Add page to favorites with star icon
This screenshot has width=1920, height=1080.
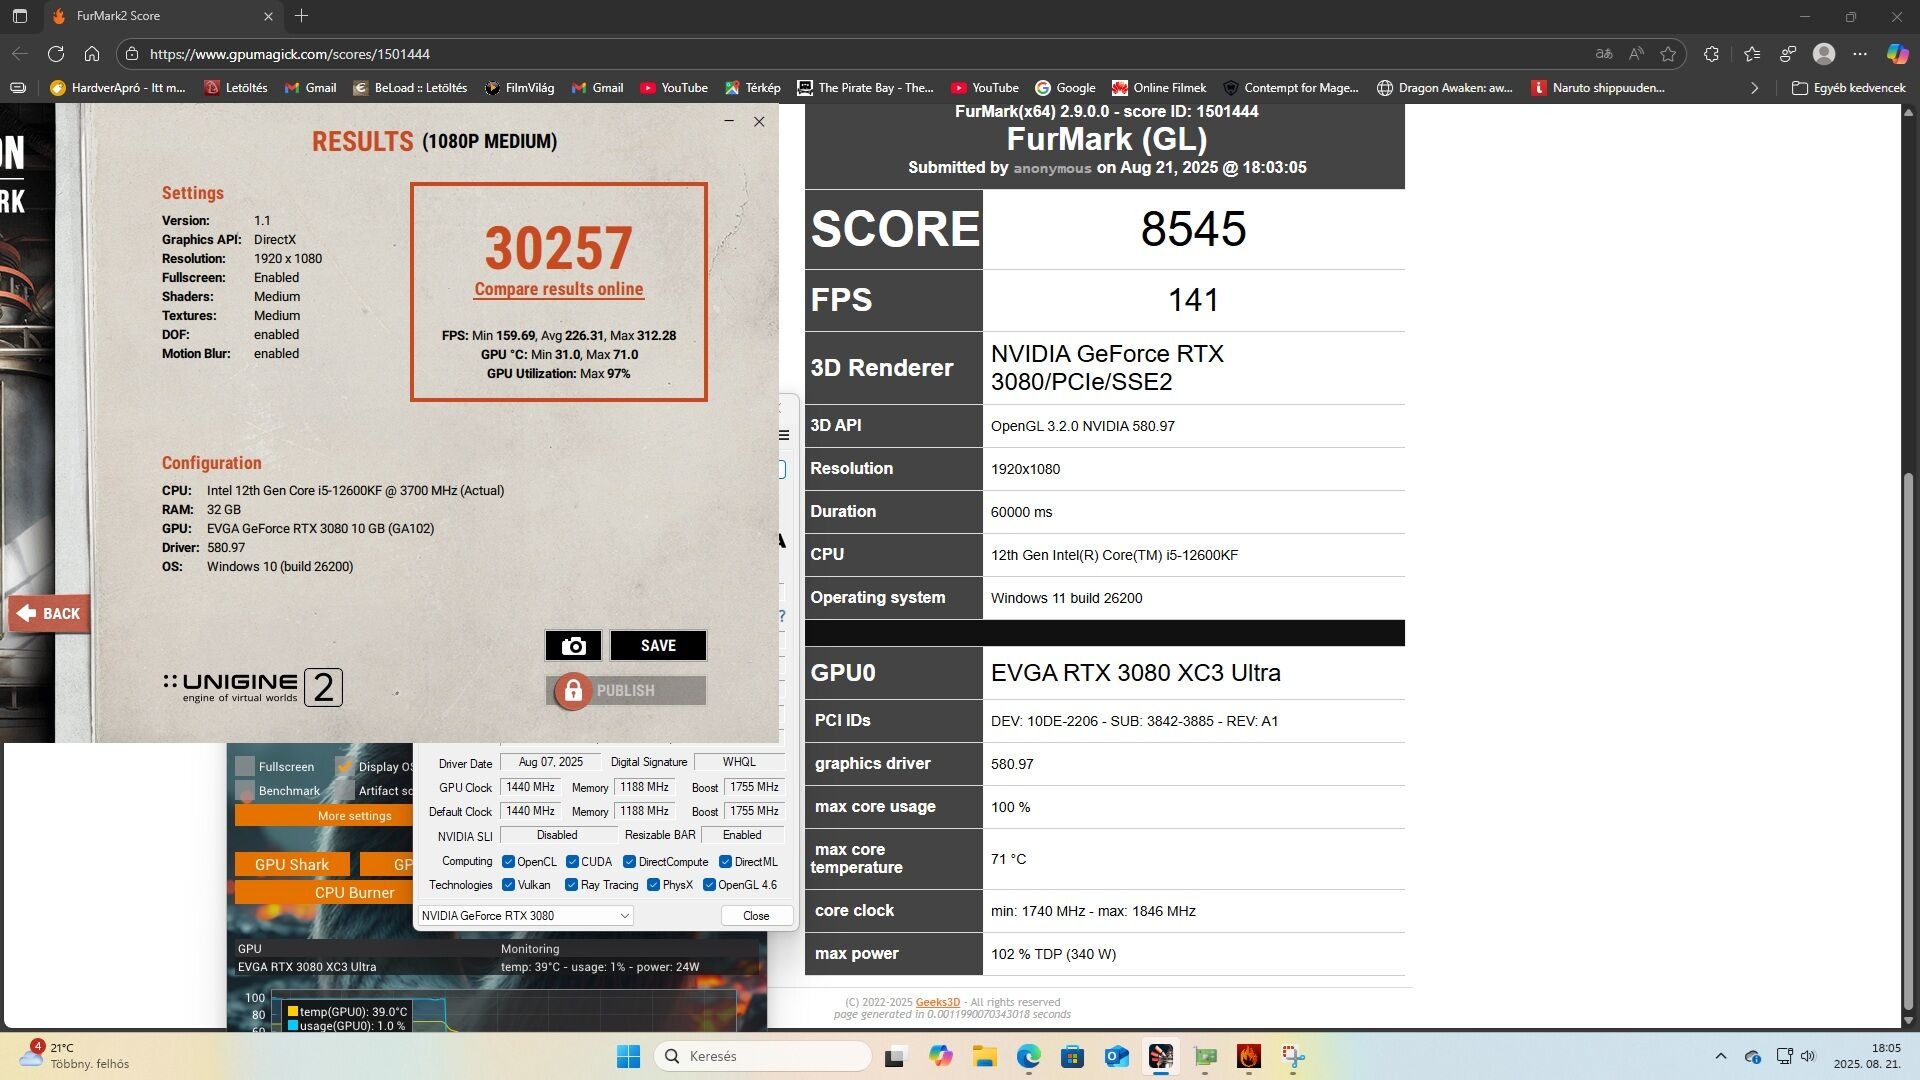(1668, 54)
